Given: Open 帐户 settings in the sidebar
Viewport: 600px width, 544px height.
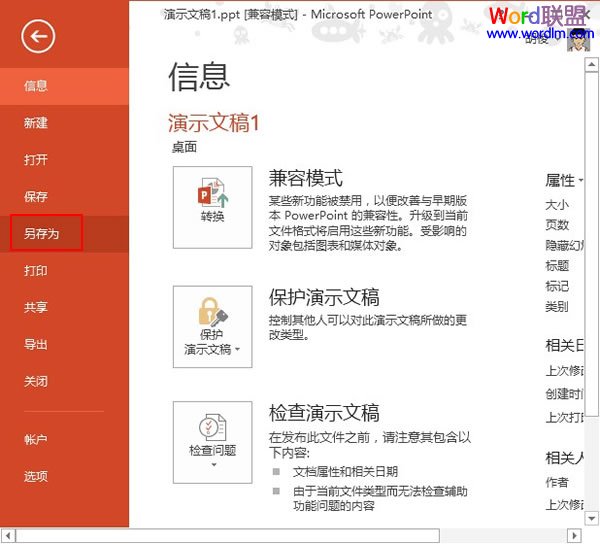Looking at the screenshot, I should click(64, 439).
